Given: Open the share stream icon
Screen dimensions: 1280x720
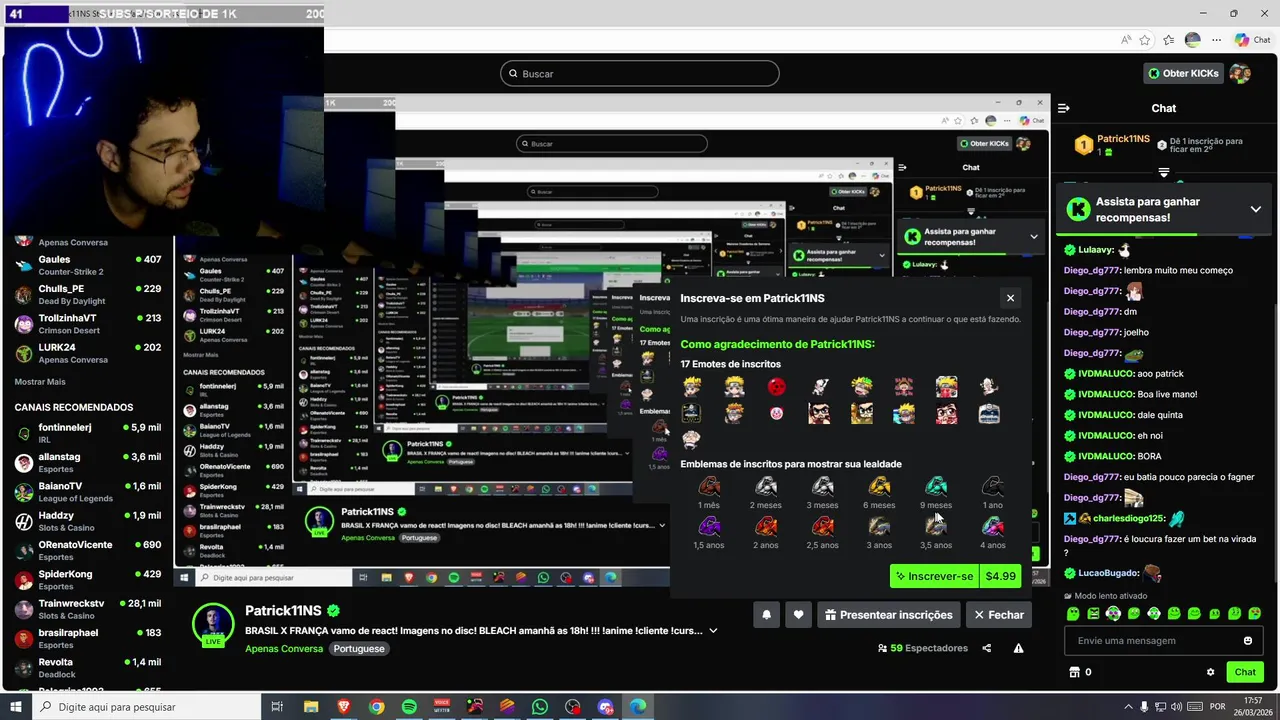Looking at the screenshot, I should pos(987,648).
